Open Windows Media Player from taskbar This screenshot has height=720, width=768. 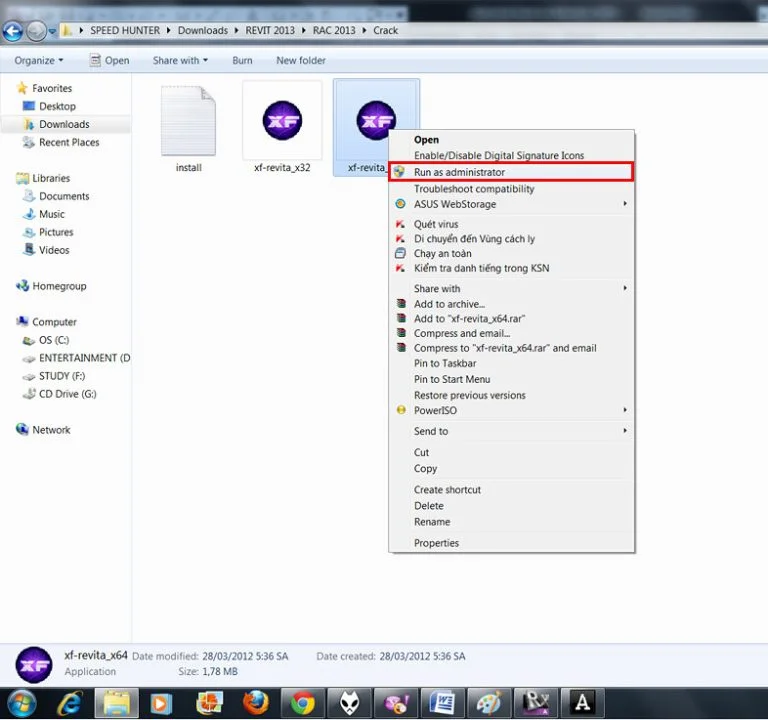click(x=162, y=704)
